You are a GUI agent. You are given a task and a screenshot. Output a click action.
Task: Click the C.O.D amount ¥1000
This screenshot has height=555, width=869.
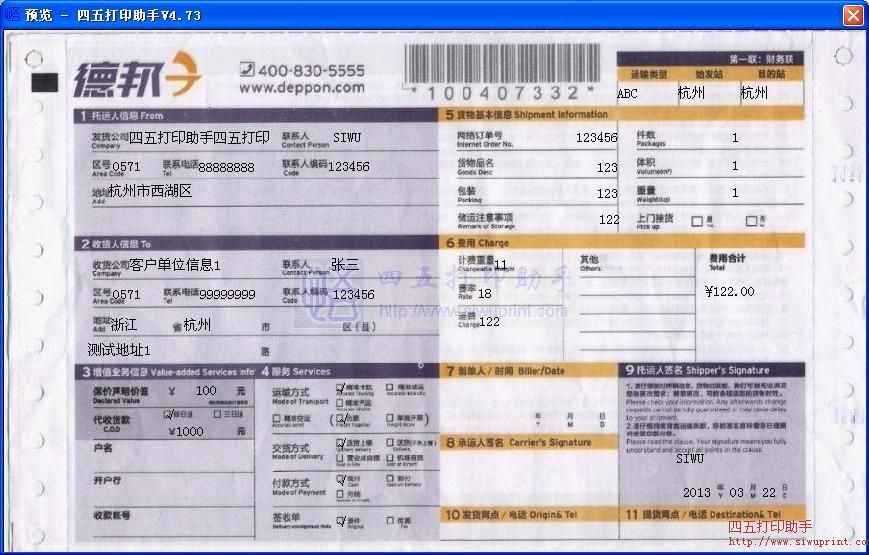(x=186, y=431)
